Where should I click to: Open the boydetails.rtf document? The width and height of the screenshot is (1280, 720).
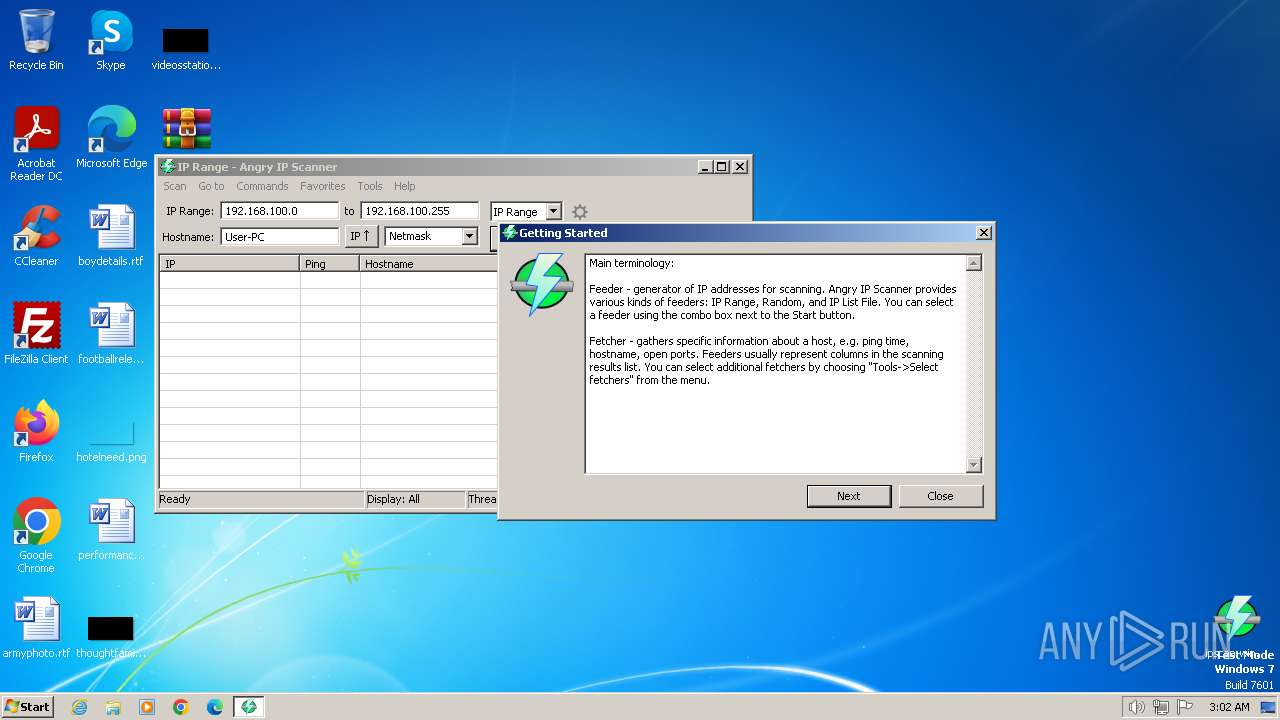coord(111,236)
